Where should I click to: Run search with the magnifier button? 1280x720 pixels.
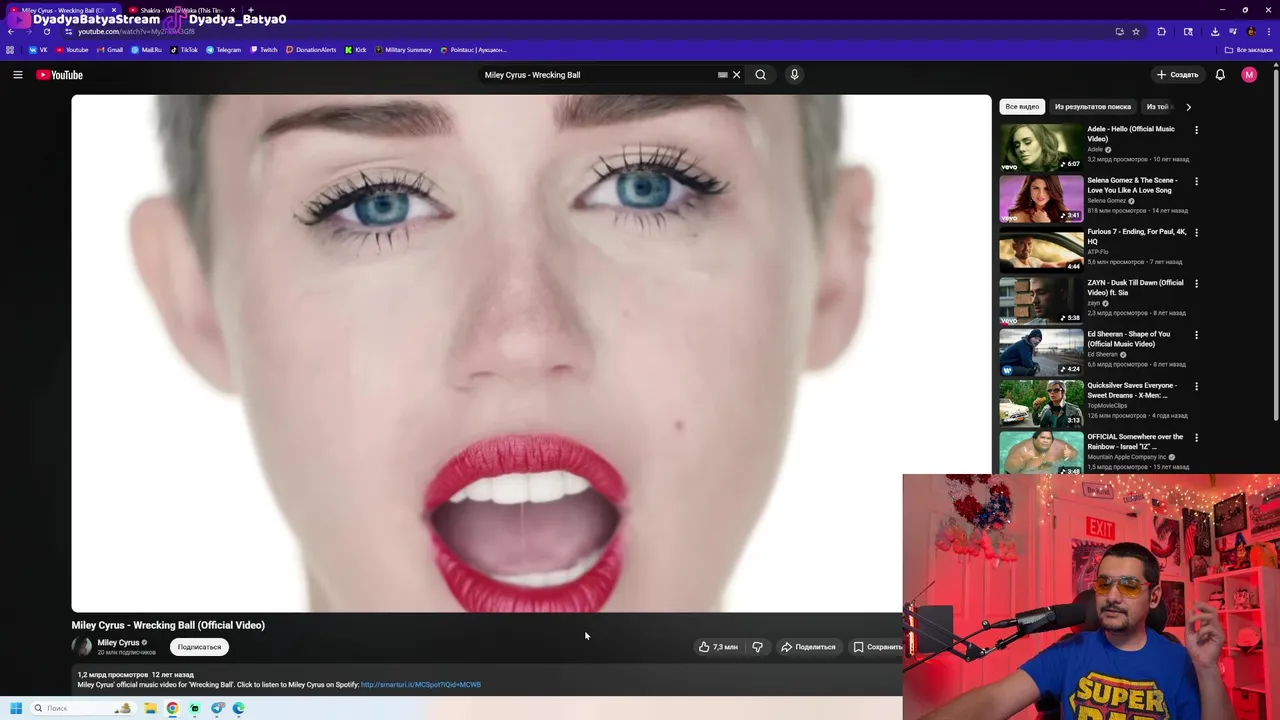point(761,75)
